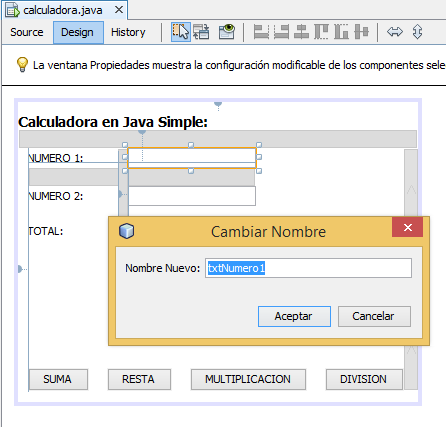The height and width of the screenshot is (427, 446).
Task: Click the top-middle handle of selected field
Action: click(x=191, y=145)
